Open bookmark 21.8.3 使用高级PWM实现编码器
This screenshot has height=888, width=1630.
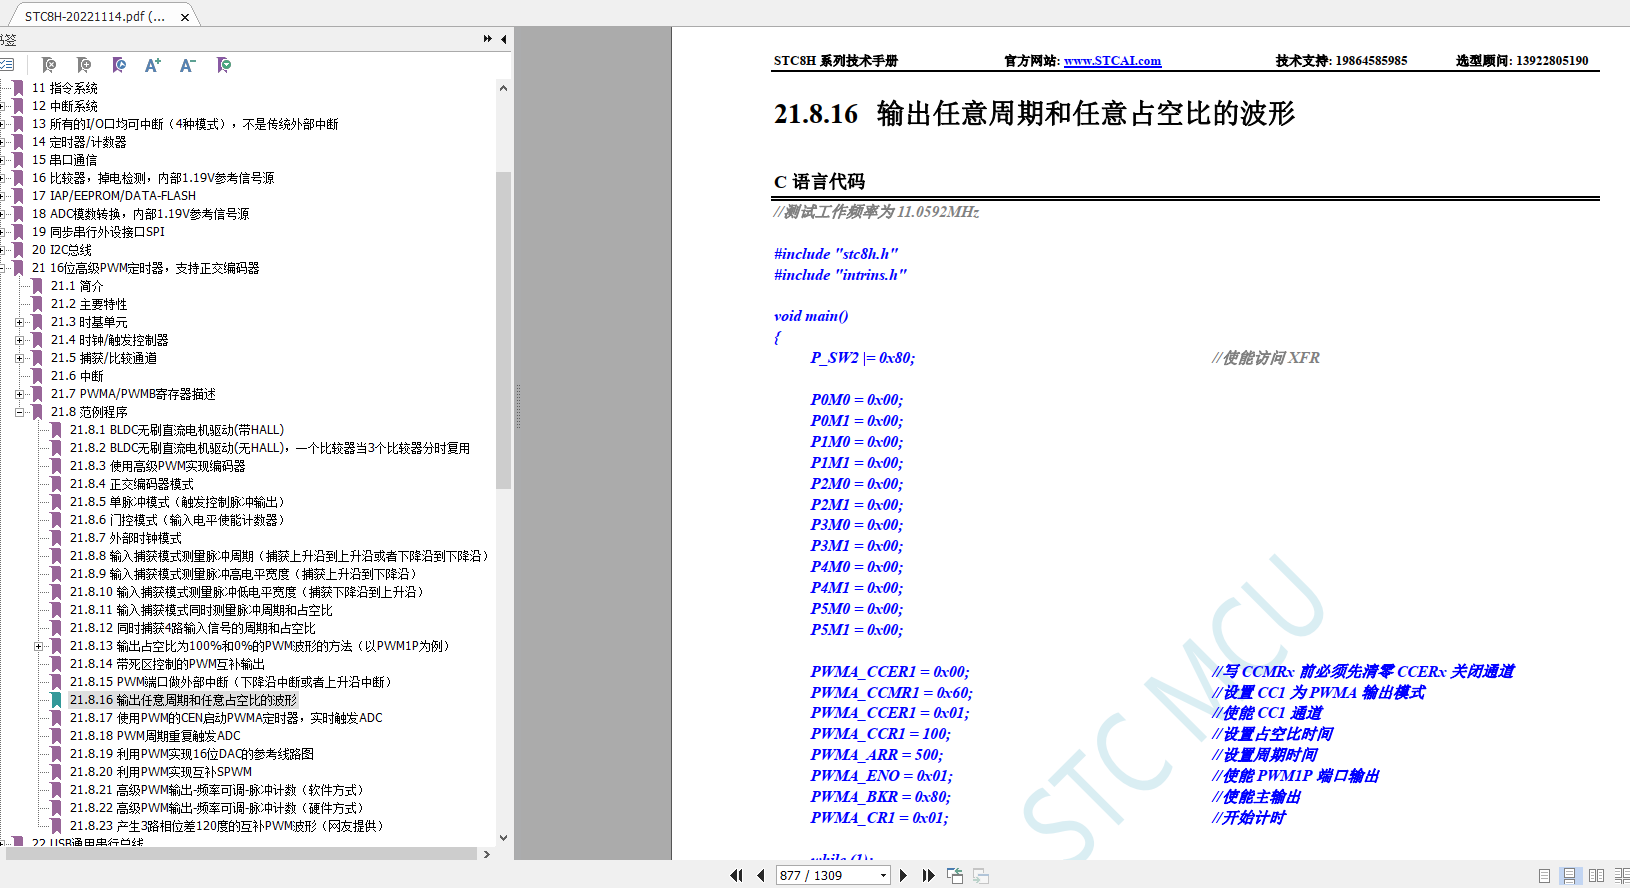157,466
